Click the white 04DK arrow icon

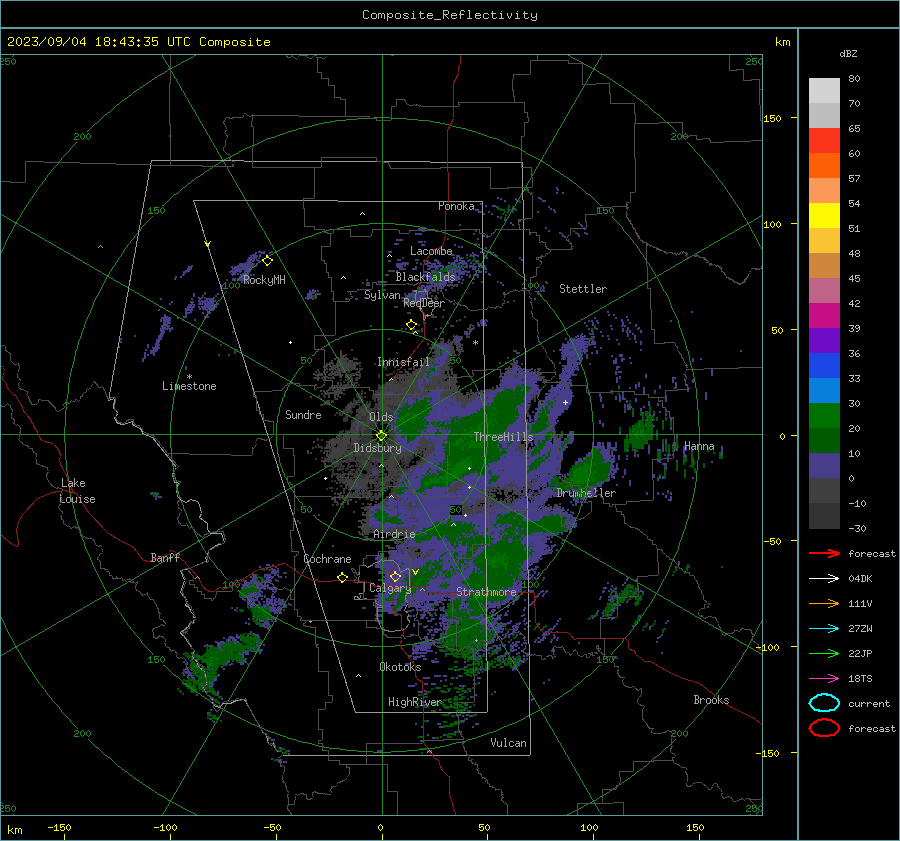tap(824, 578)
